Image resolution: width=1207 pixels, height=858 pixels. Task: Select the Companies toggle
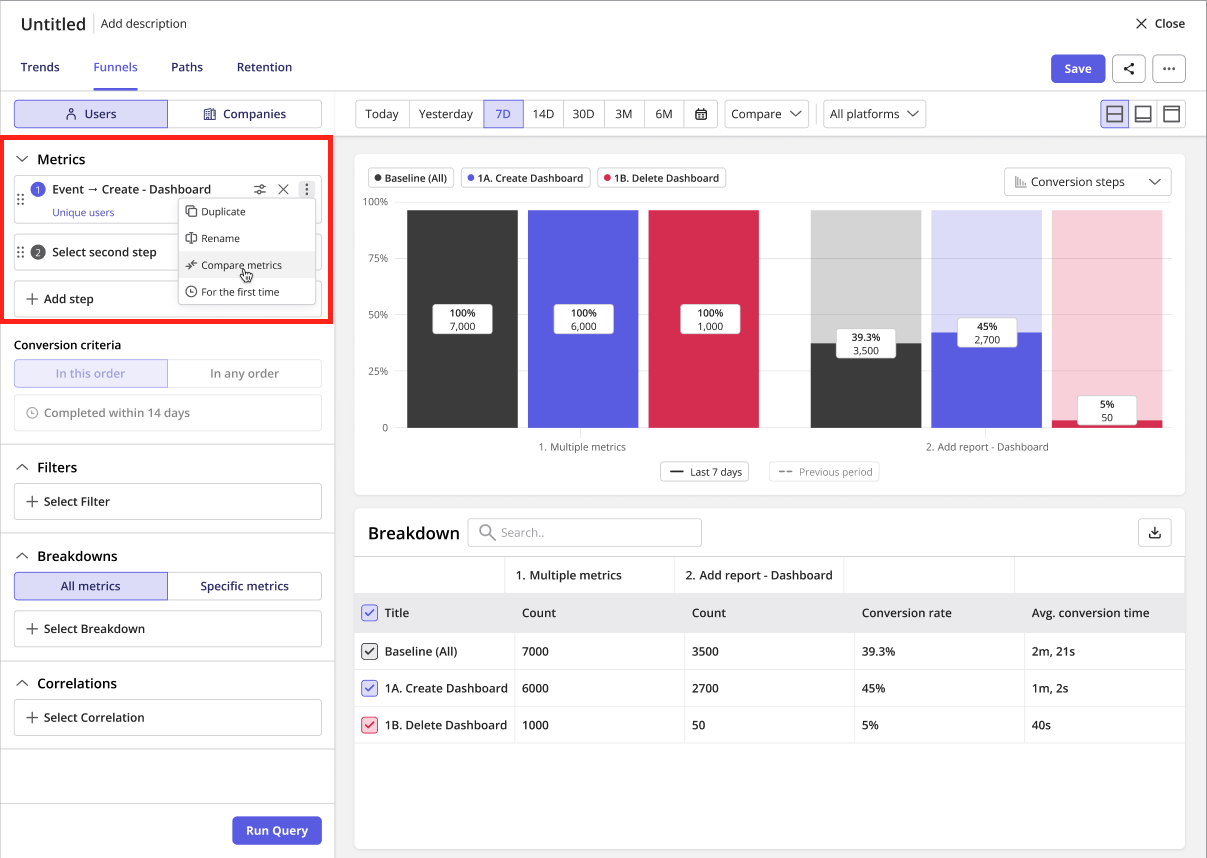[245, 114]
